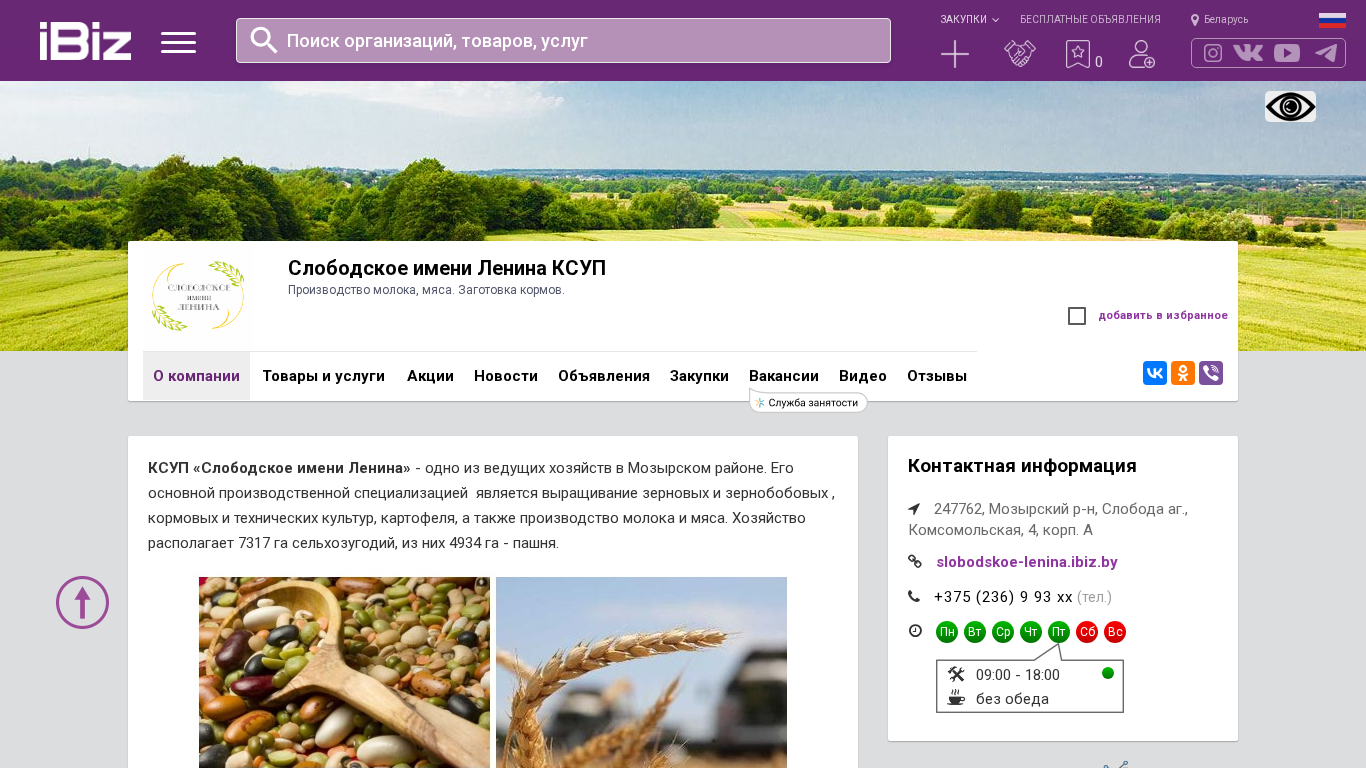Select the Saturday (Сб) schedule circle
Image resolution: width=1366 pixels, height=768 pixels.
[1087, 632]
